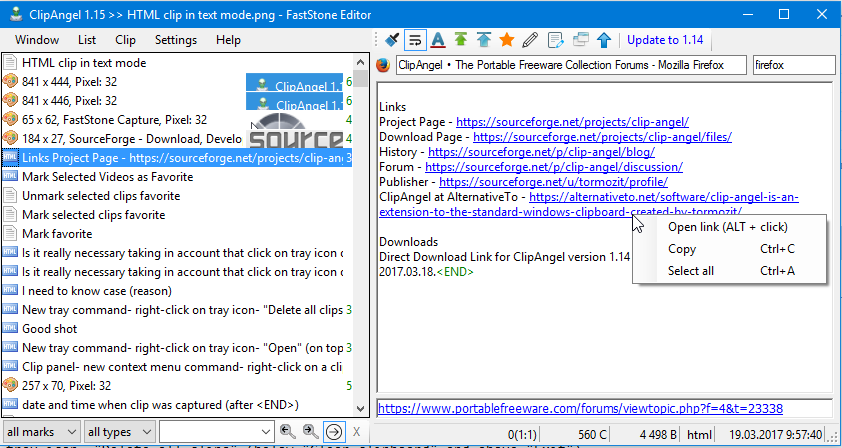The width and height of the screenshot is (842, 448).
Task: Open the Settings menu
Action: click(x=176, y=40)
